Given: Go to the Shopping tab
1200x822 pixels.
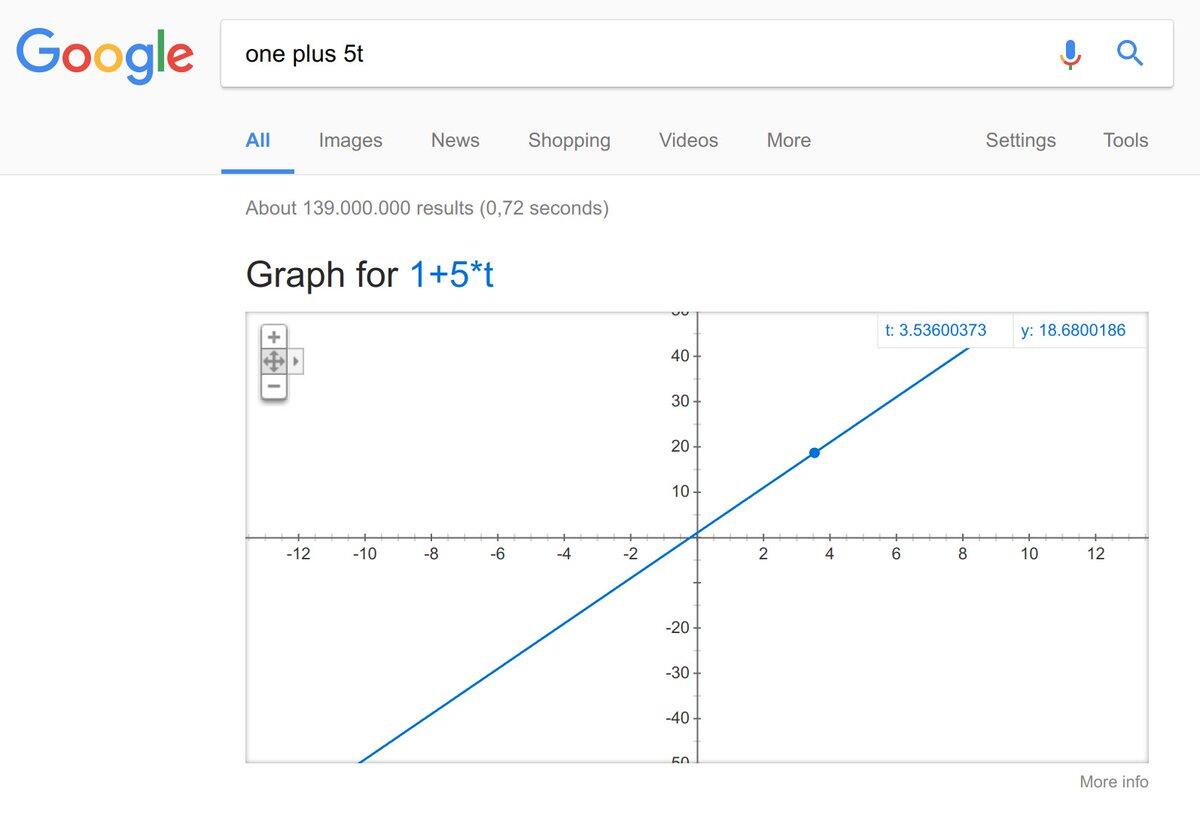Looking at the screenshot, I should point(569,141).
